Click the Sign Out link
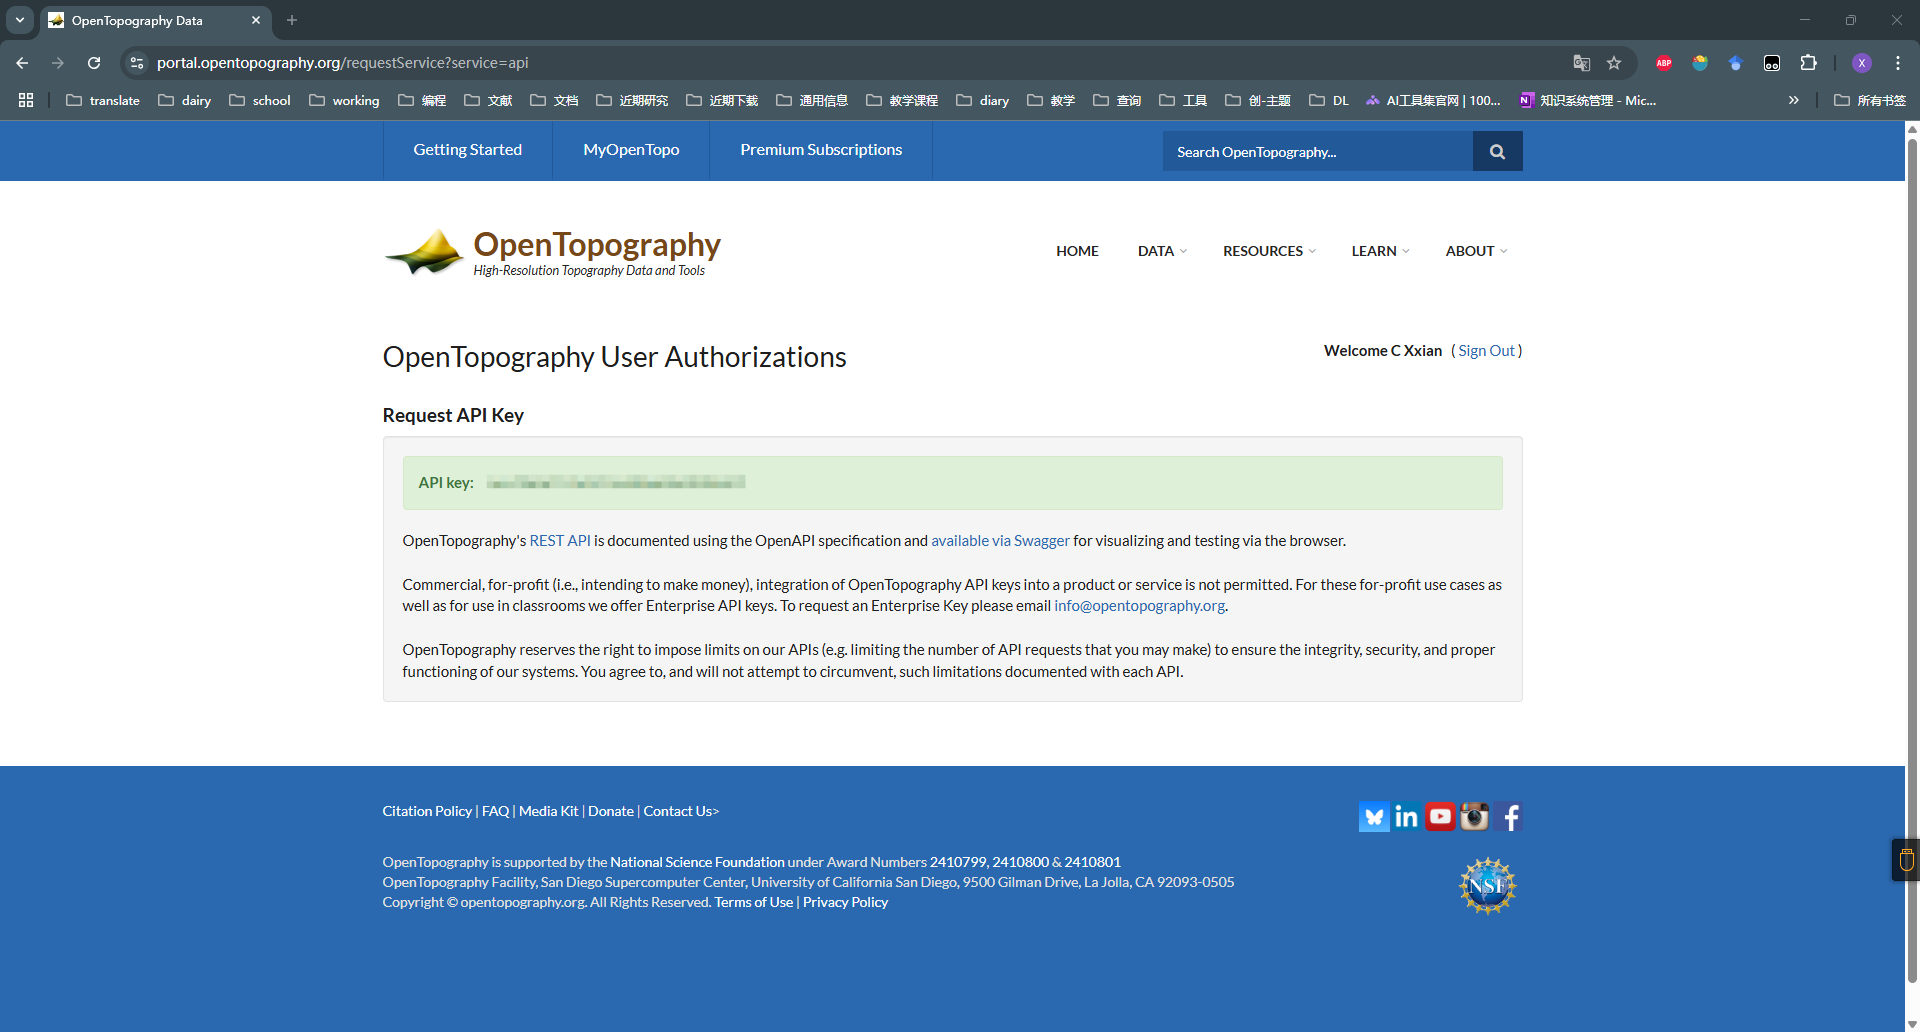This screenshot has width=1920, height=1032. coord(1486,351)
